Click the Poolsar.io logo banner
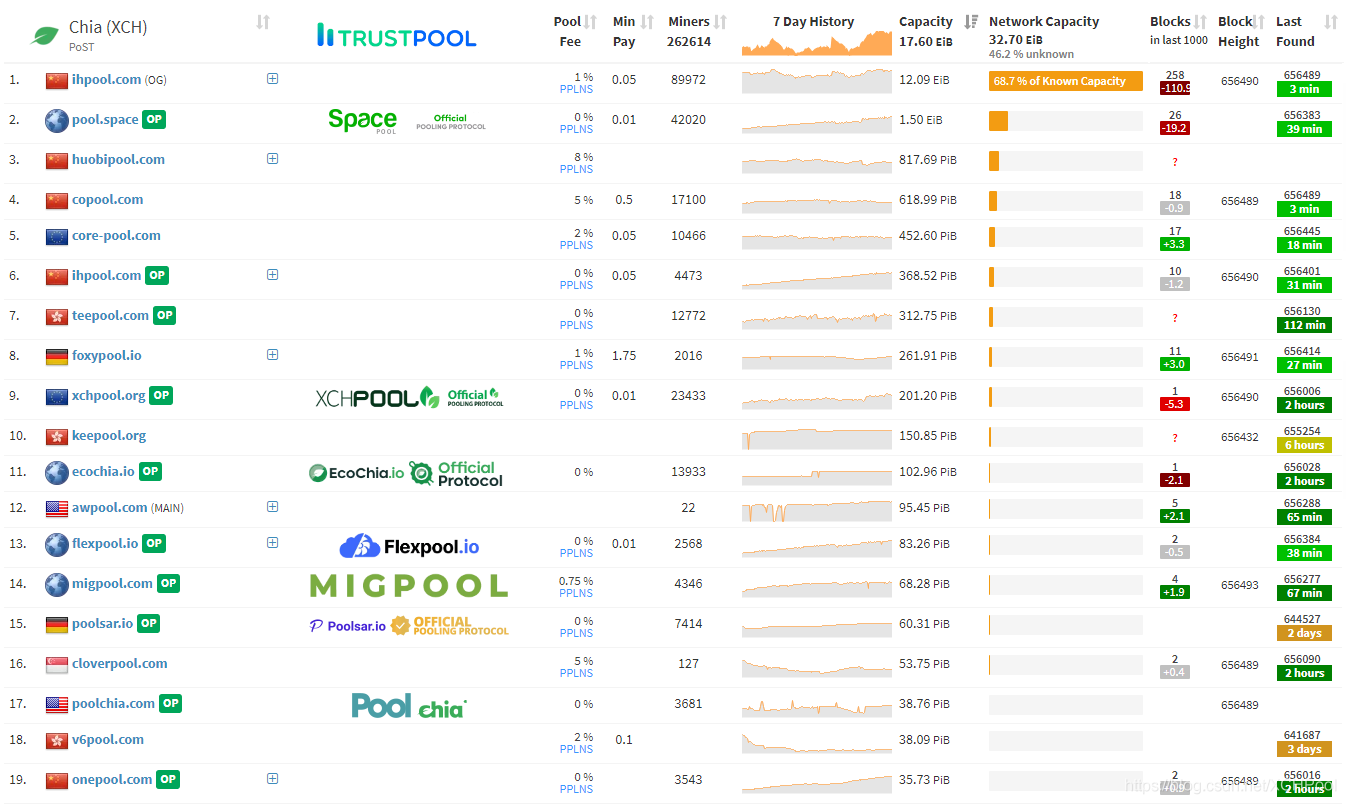Screen dimensions: 1346x804 (x=409, y=625)
